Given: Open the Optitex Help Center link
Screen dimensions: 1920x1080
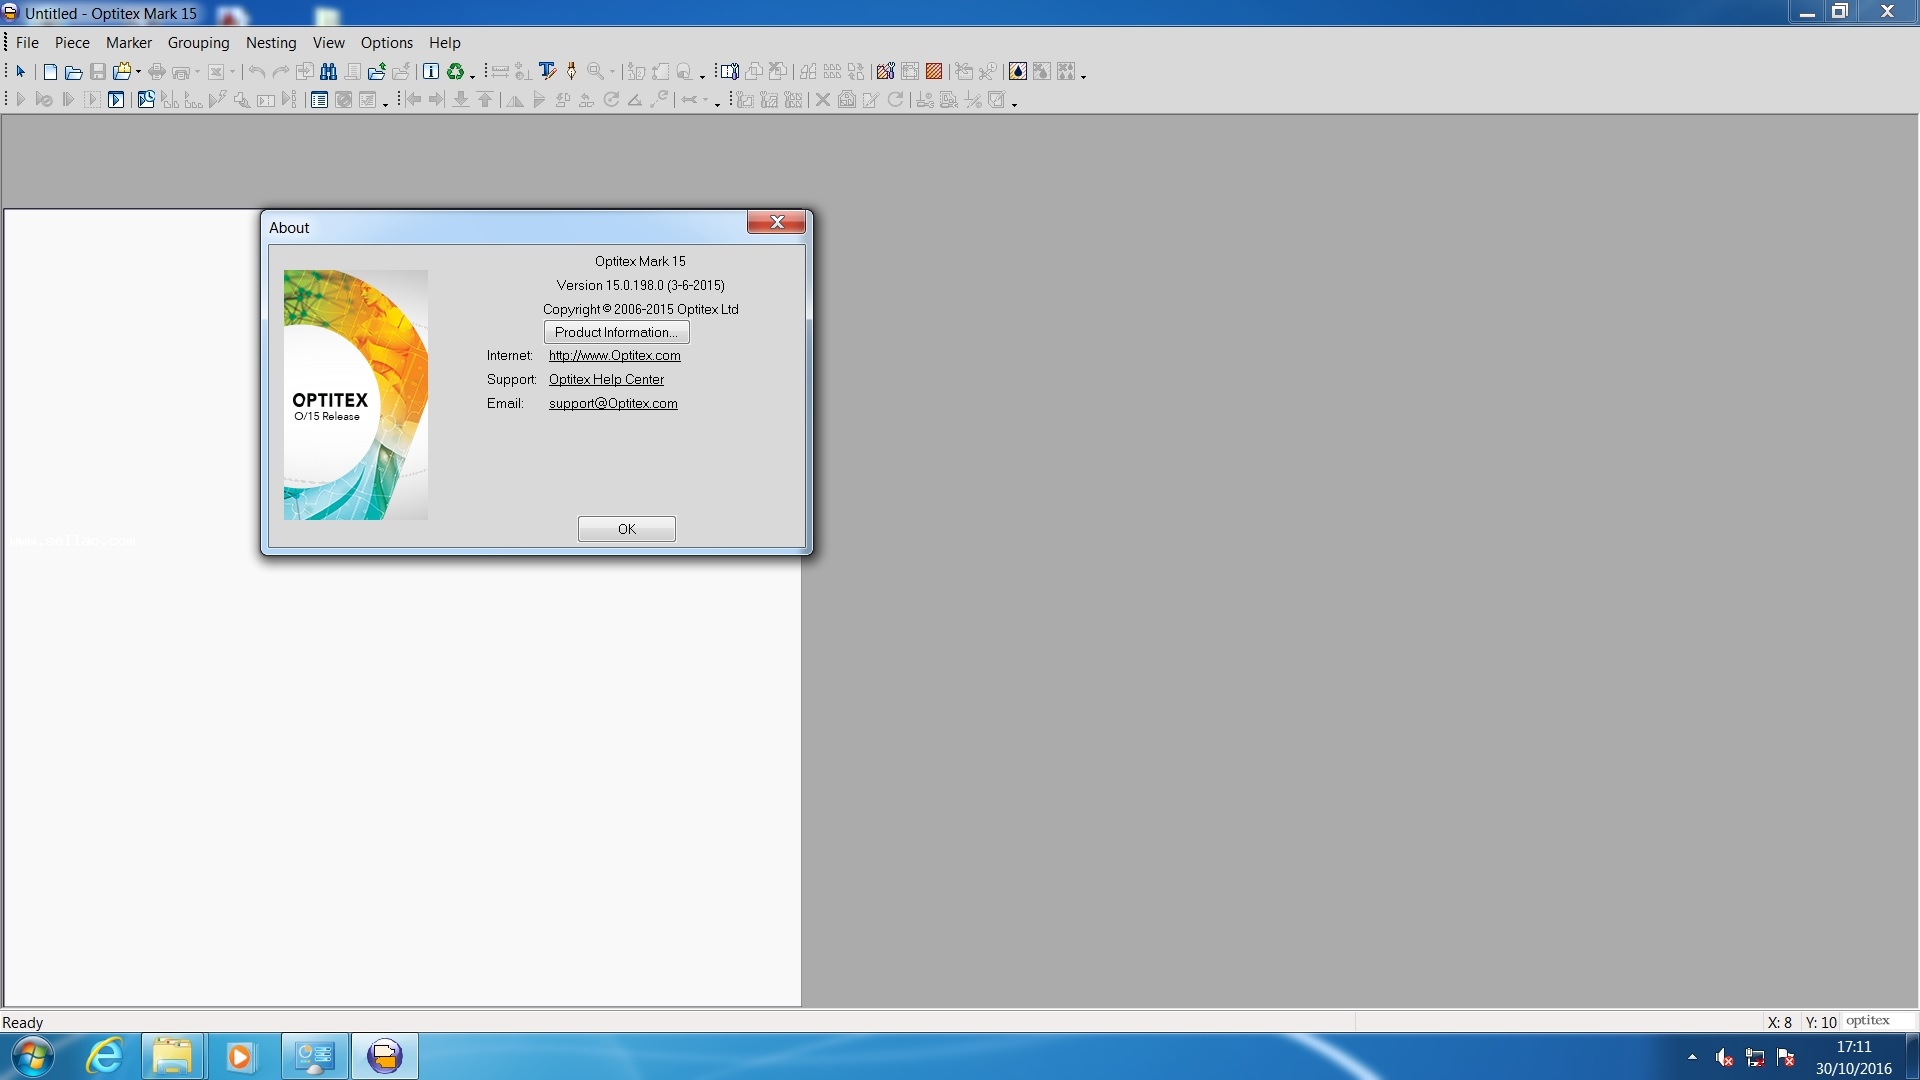Looking at the screenshot, I should 606,379.
